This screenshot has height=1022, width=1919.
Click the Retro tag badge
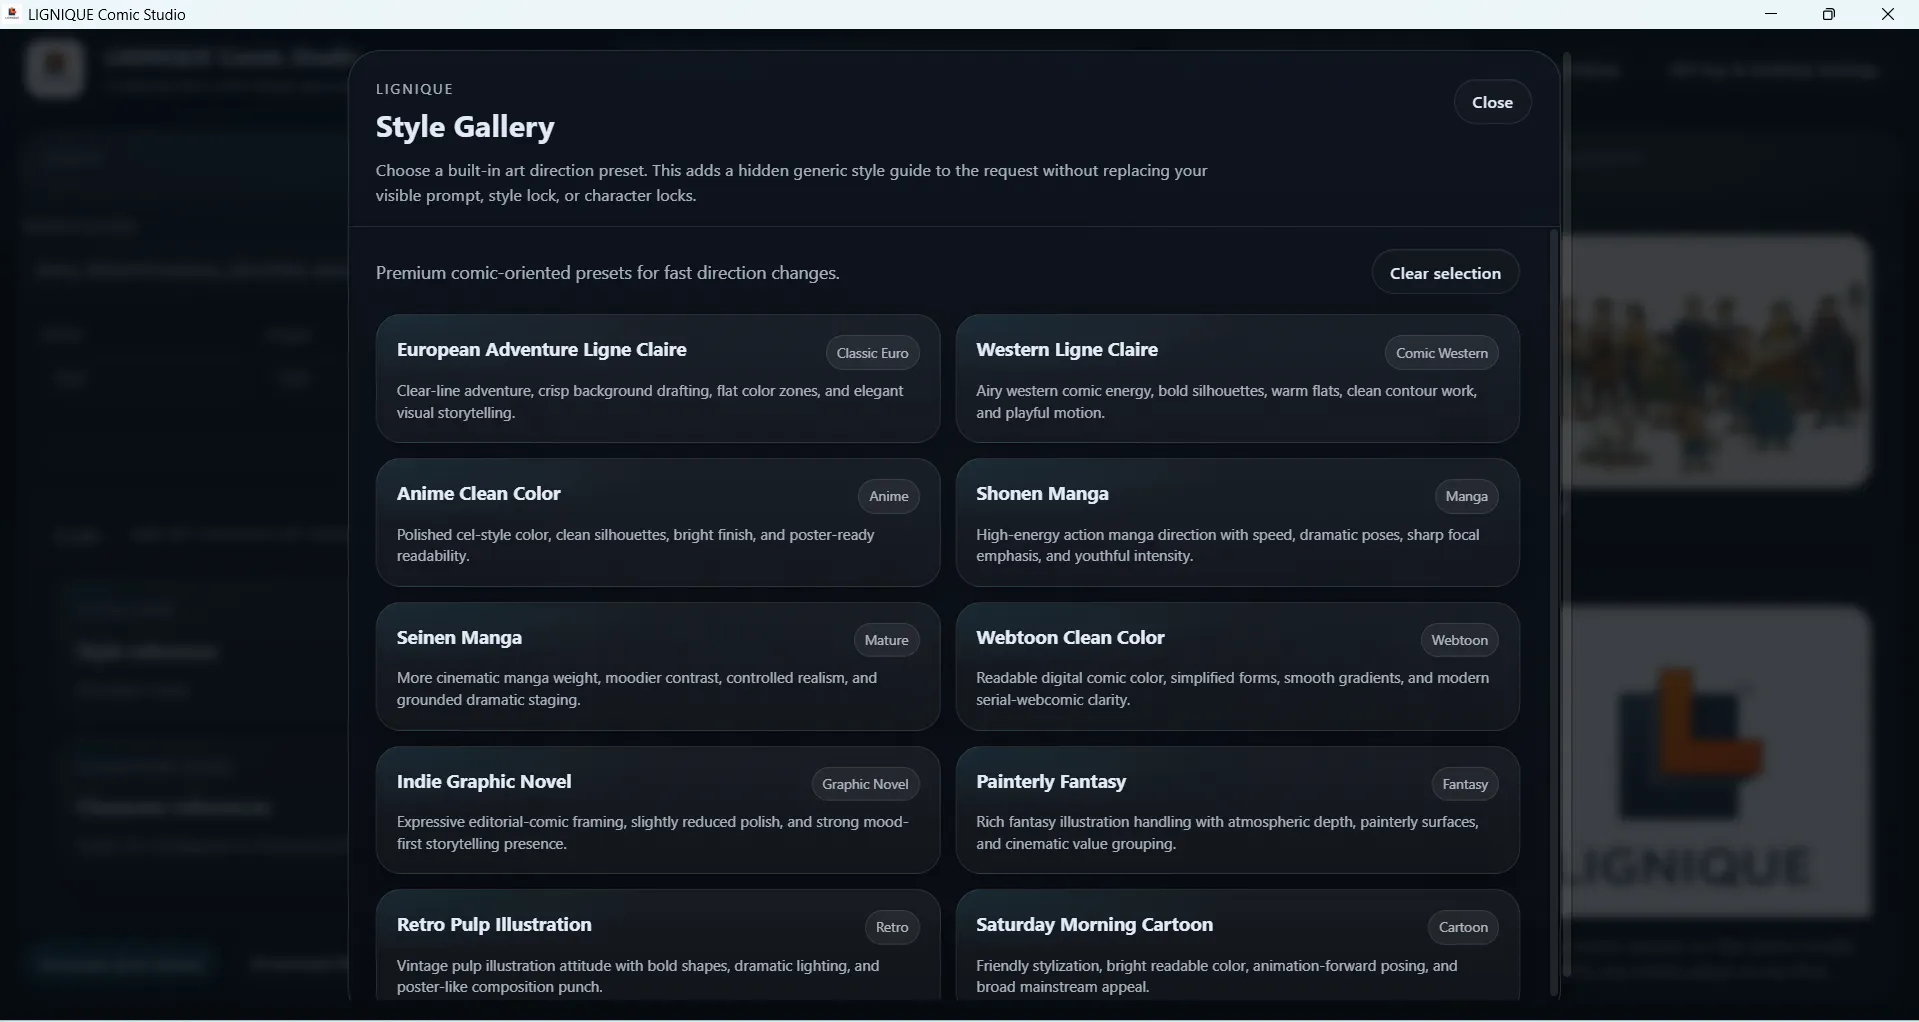coord(891,927)
